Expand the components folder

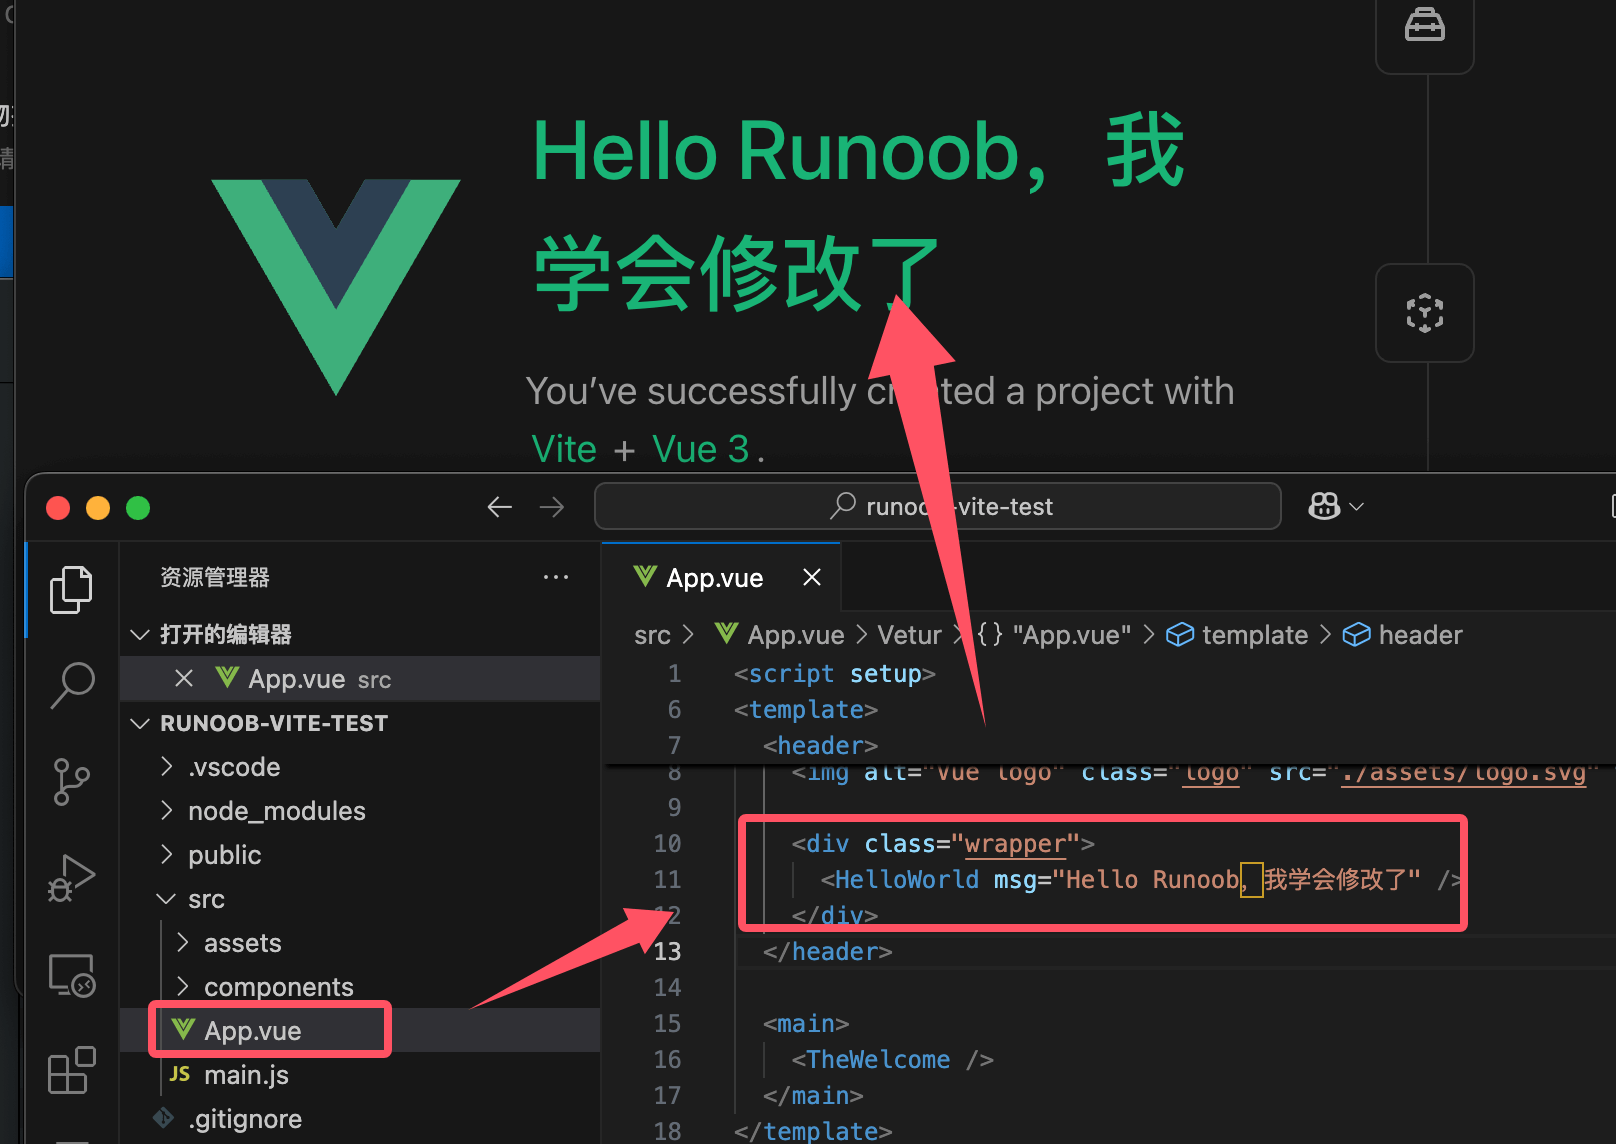point(278,987)
